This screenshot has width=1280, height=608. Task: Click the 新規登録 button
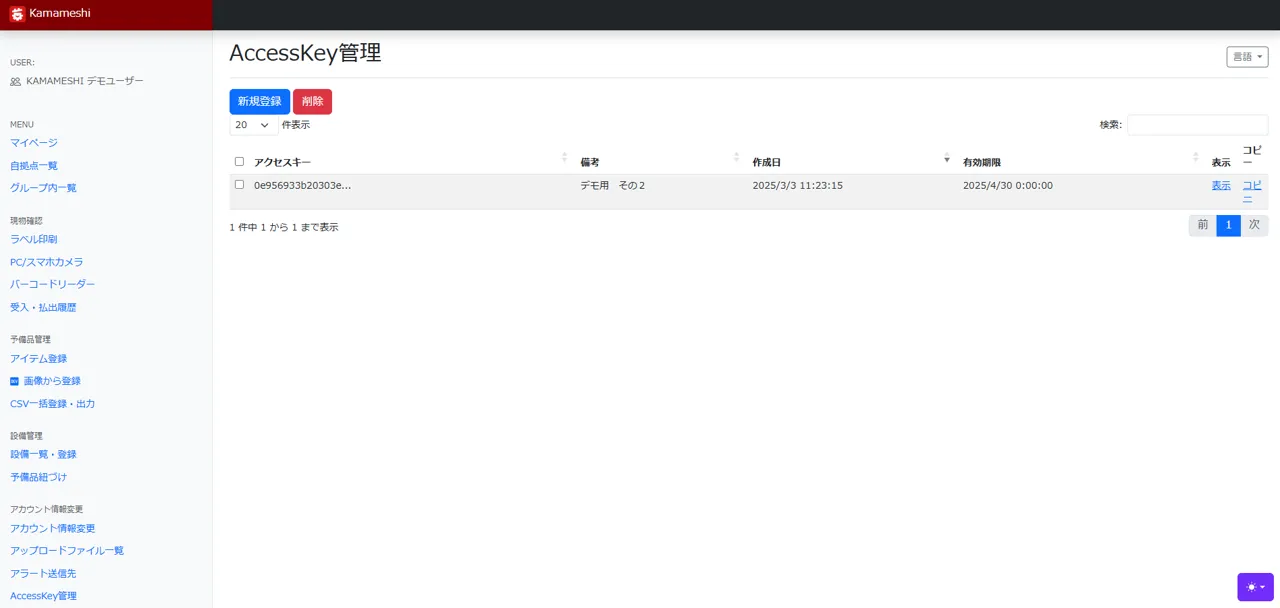click(258, 101)
